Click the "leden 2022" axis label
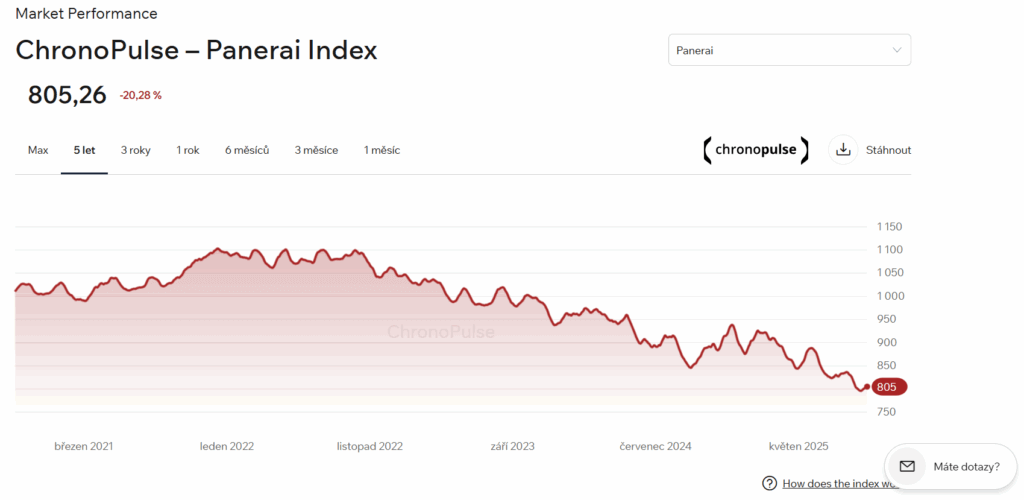 point(227,446)
